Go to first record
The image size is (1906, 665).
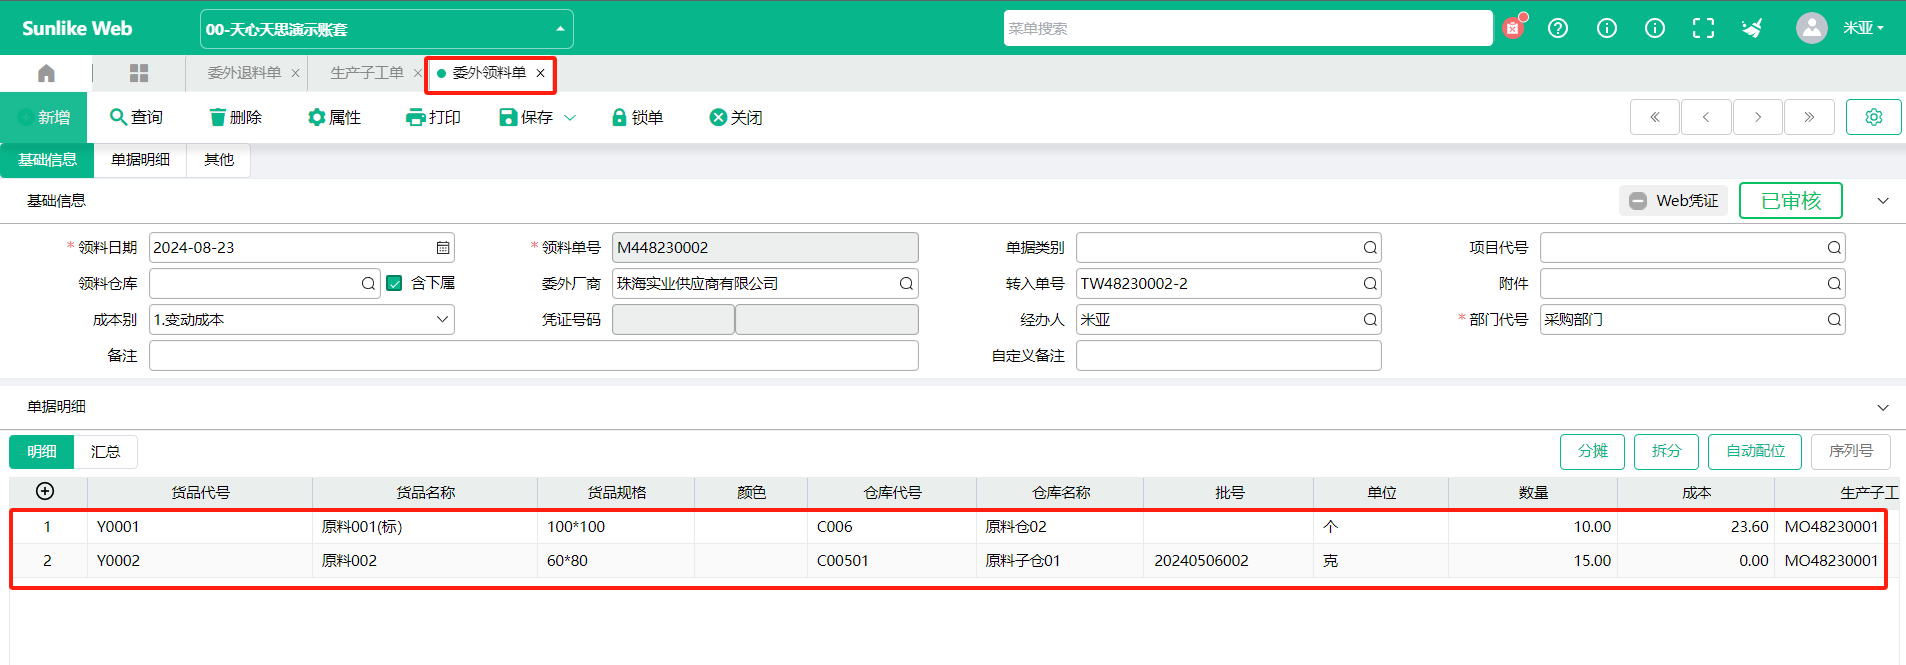(x=1655, y=117)
